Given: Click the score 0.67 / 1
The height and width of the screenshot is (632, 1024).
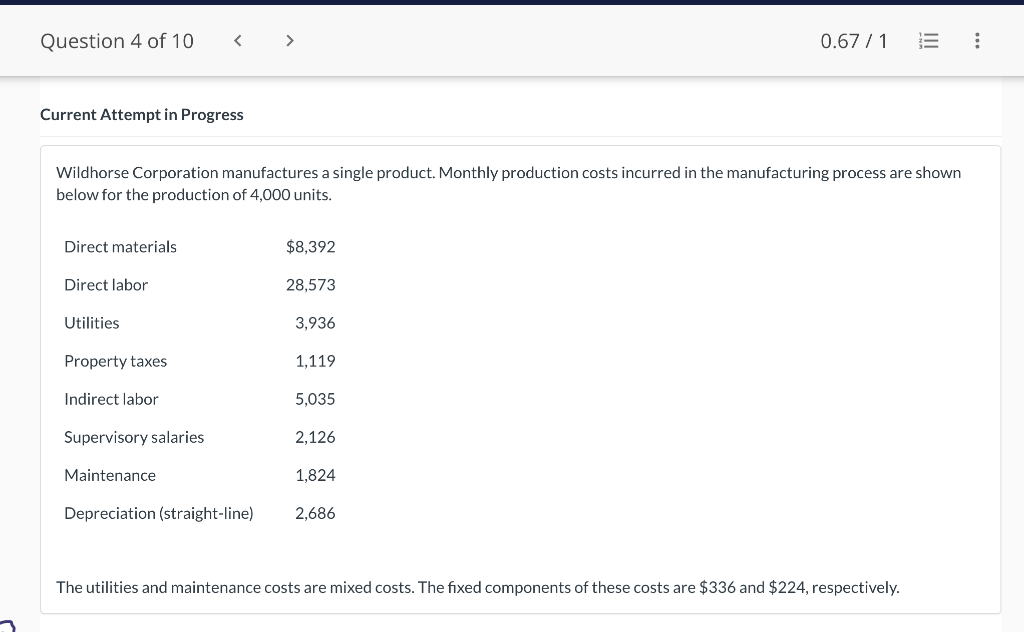Looking at the screenshot, I should click(x=854, y=41).
